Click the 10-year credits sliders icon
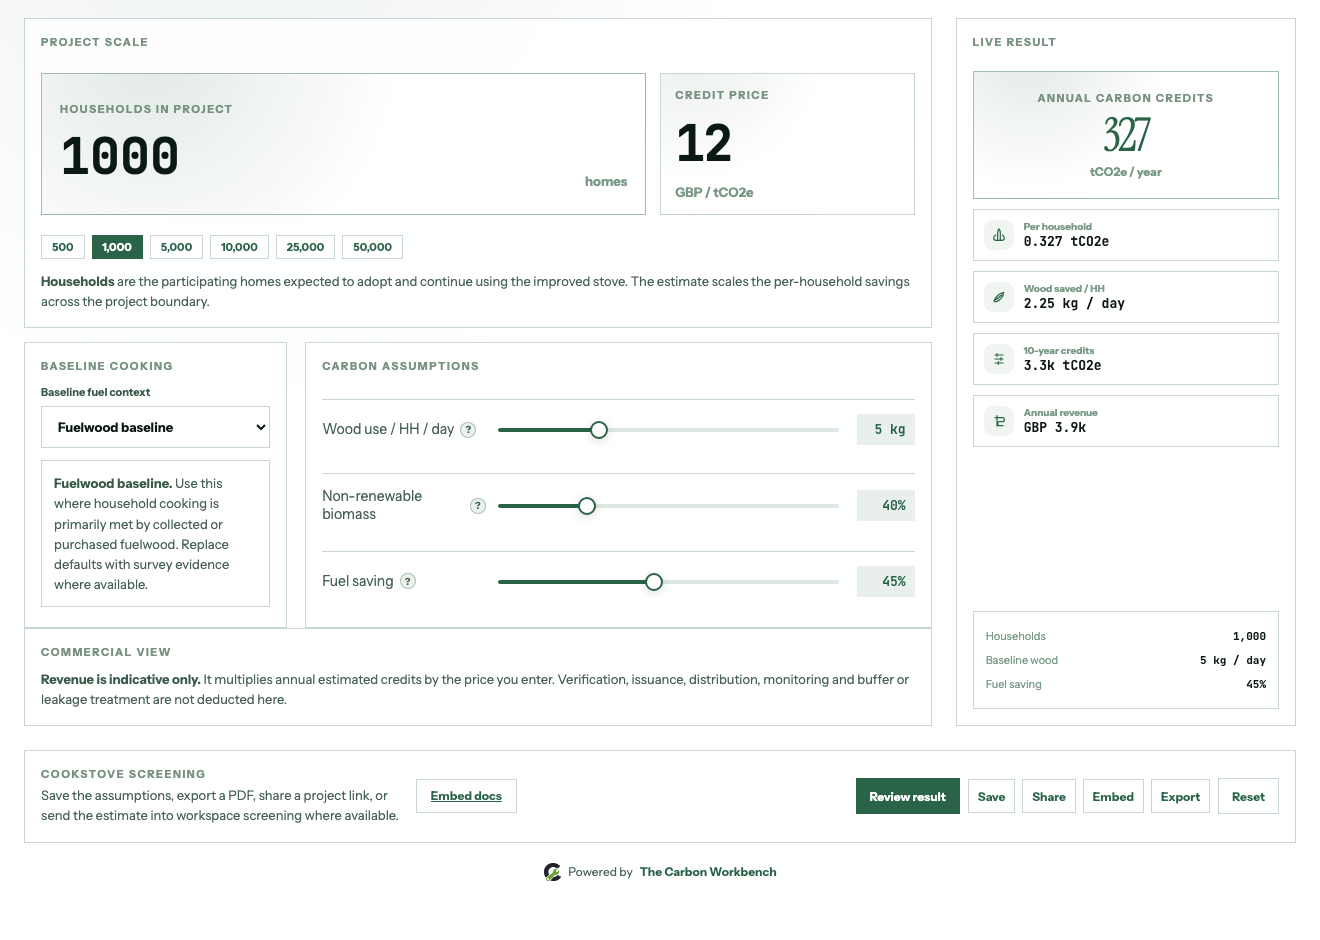Image resolution: width=1320 pixels, height=940 pixels. click(999, 359)
